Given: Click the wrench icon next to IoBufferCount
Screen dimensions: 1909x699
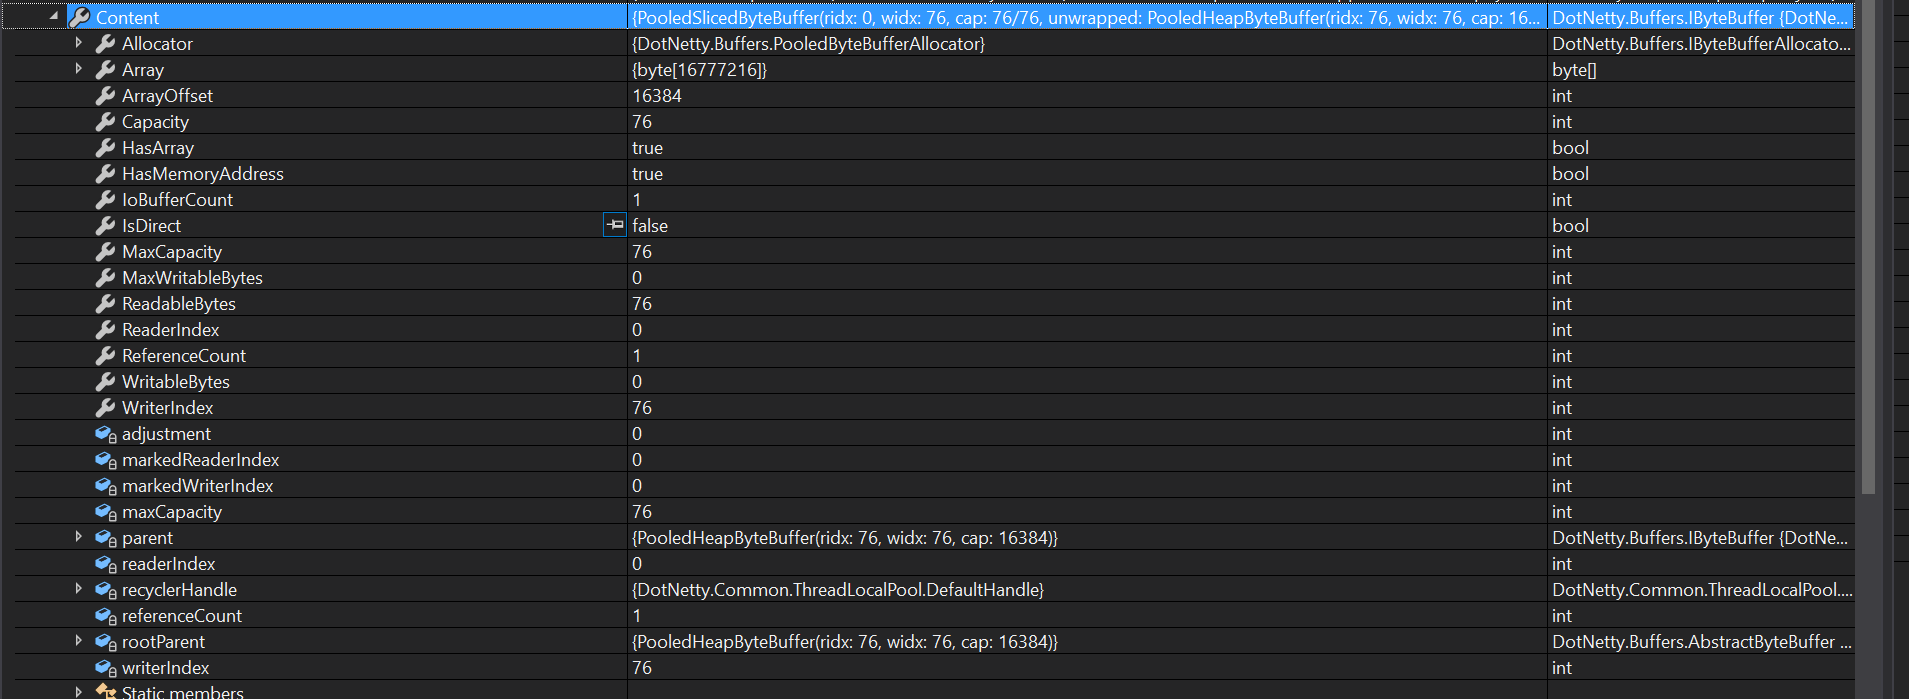Looking at the screenshot, I should (x=106, y=199).
